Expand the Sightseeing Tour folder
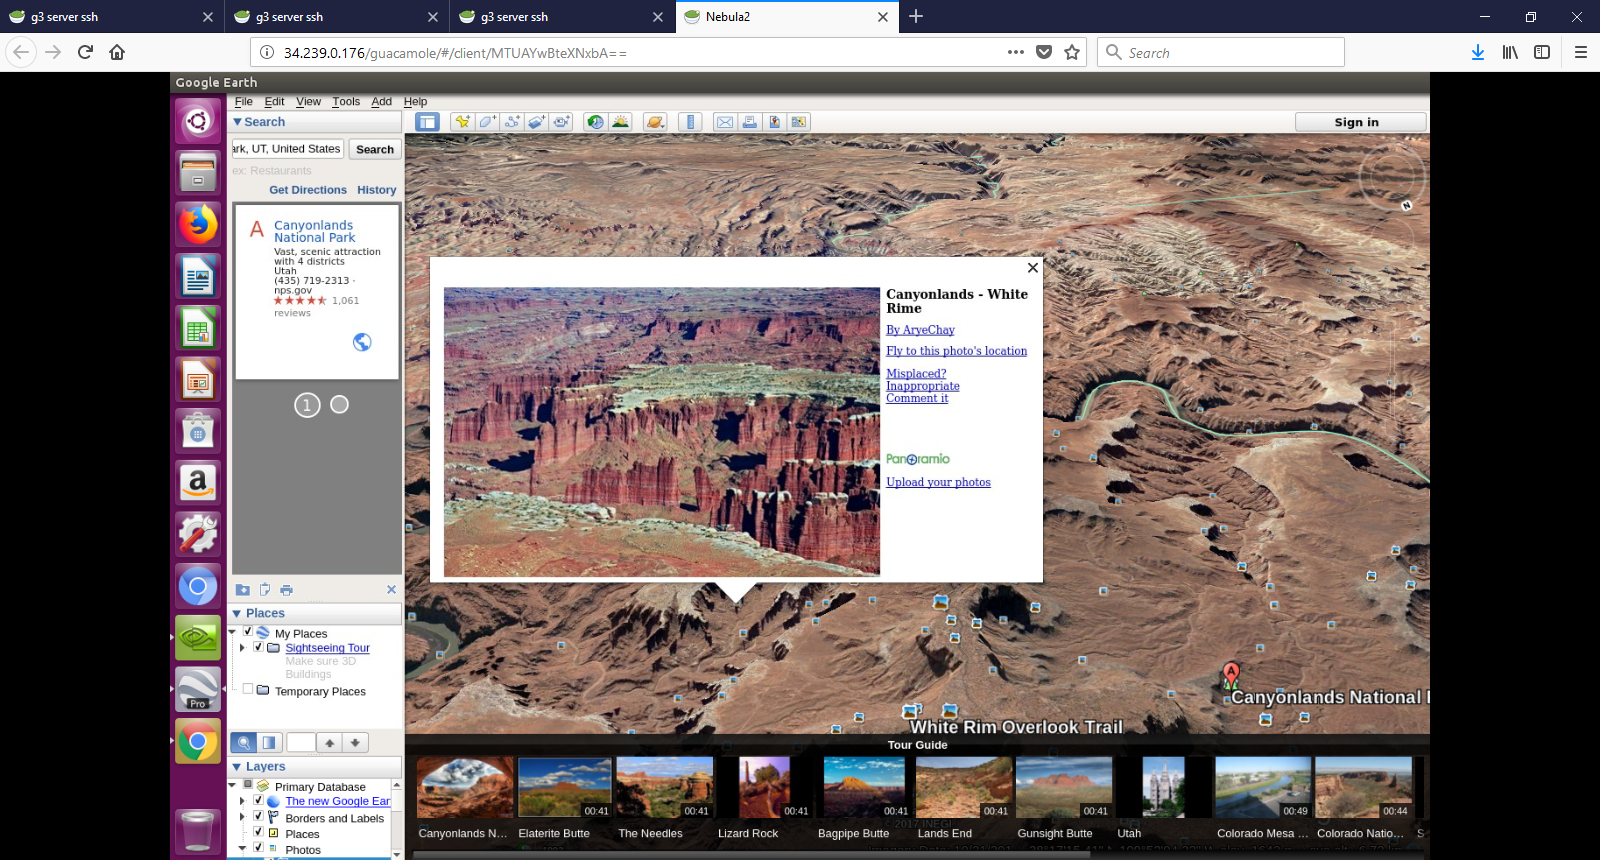Image resolution: width=1600 pixels, height=860 pixels. [242, 648]
